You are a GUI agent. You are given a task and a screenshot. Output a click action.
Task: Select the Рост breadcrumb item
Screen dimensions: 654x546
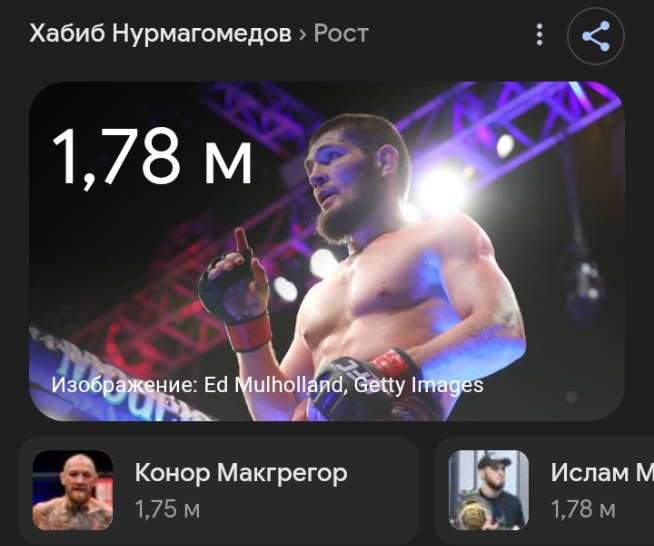341,34
